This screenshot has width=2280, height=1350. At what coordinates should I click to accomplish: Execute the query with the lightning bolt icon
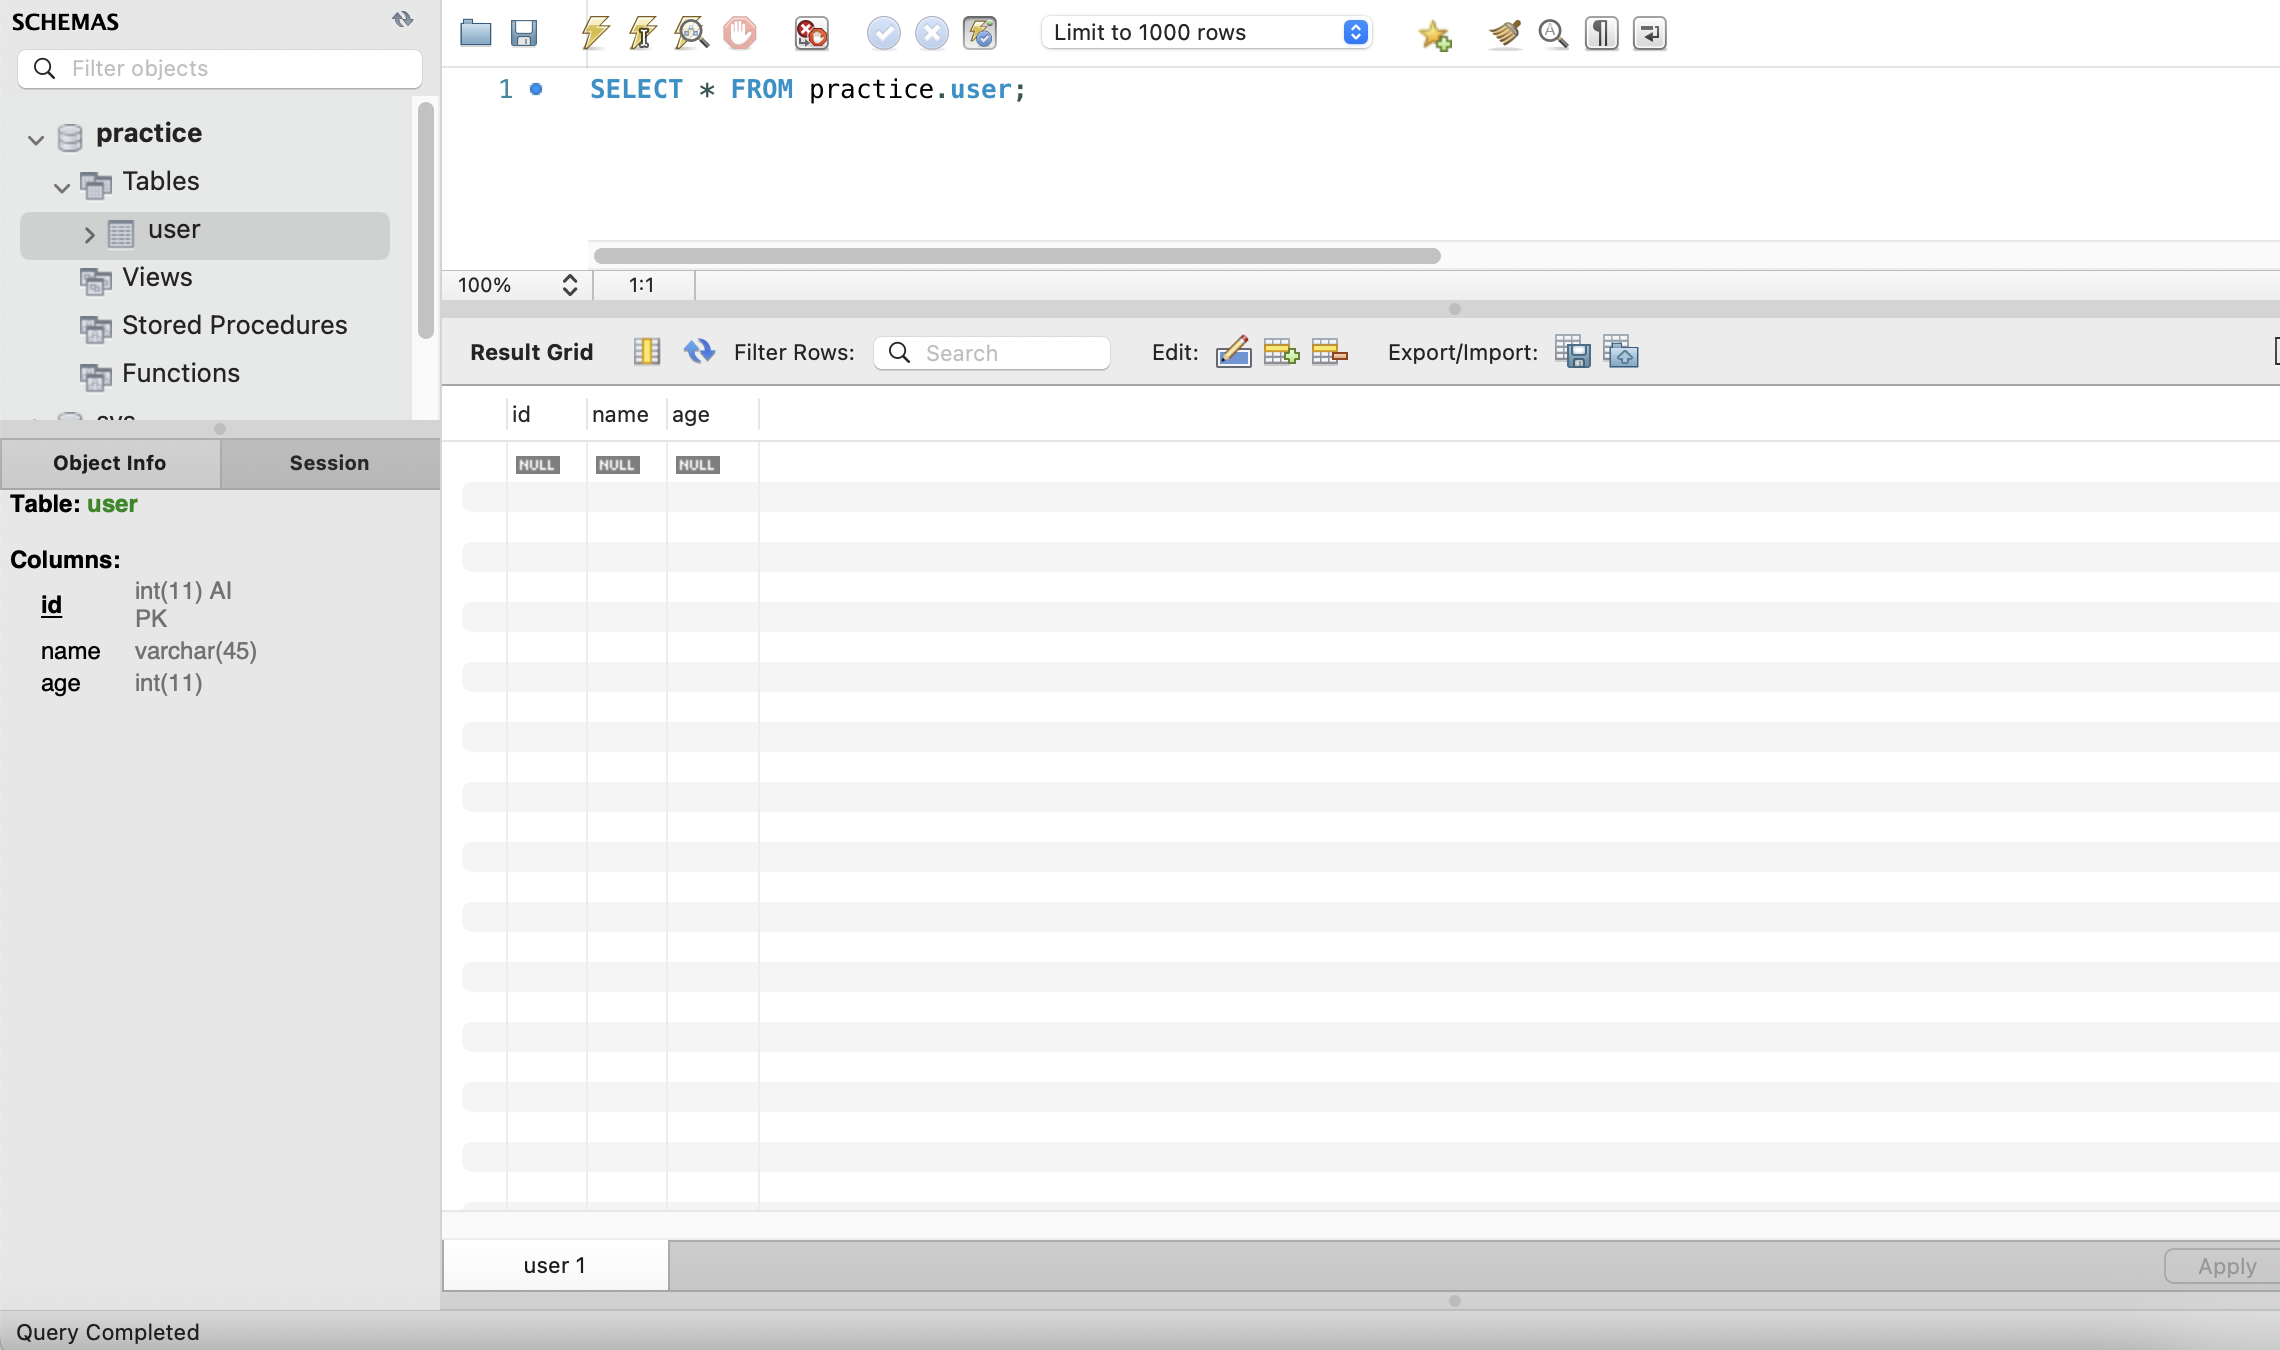coord(595,33)
